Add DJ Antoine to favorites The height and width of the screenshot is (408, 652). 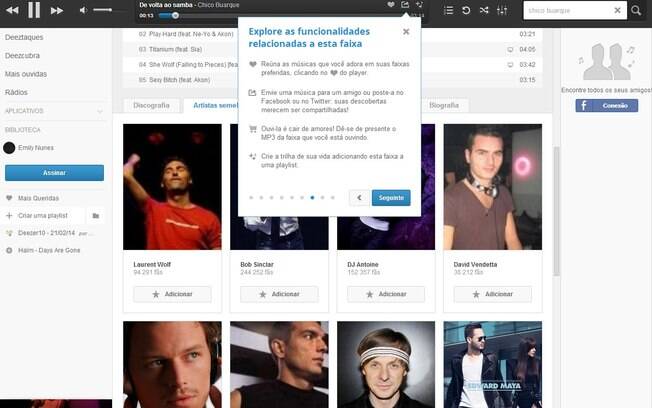click(386, 294)
